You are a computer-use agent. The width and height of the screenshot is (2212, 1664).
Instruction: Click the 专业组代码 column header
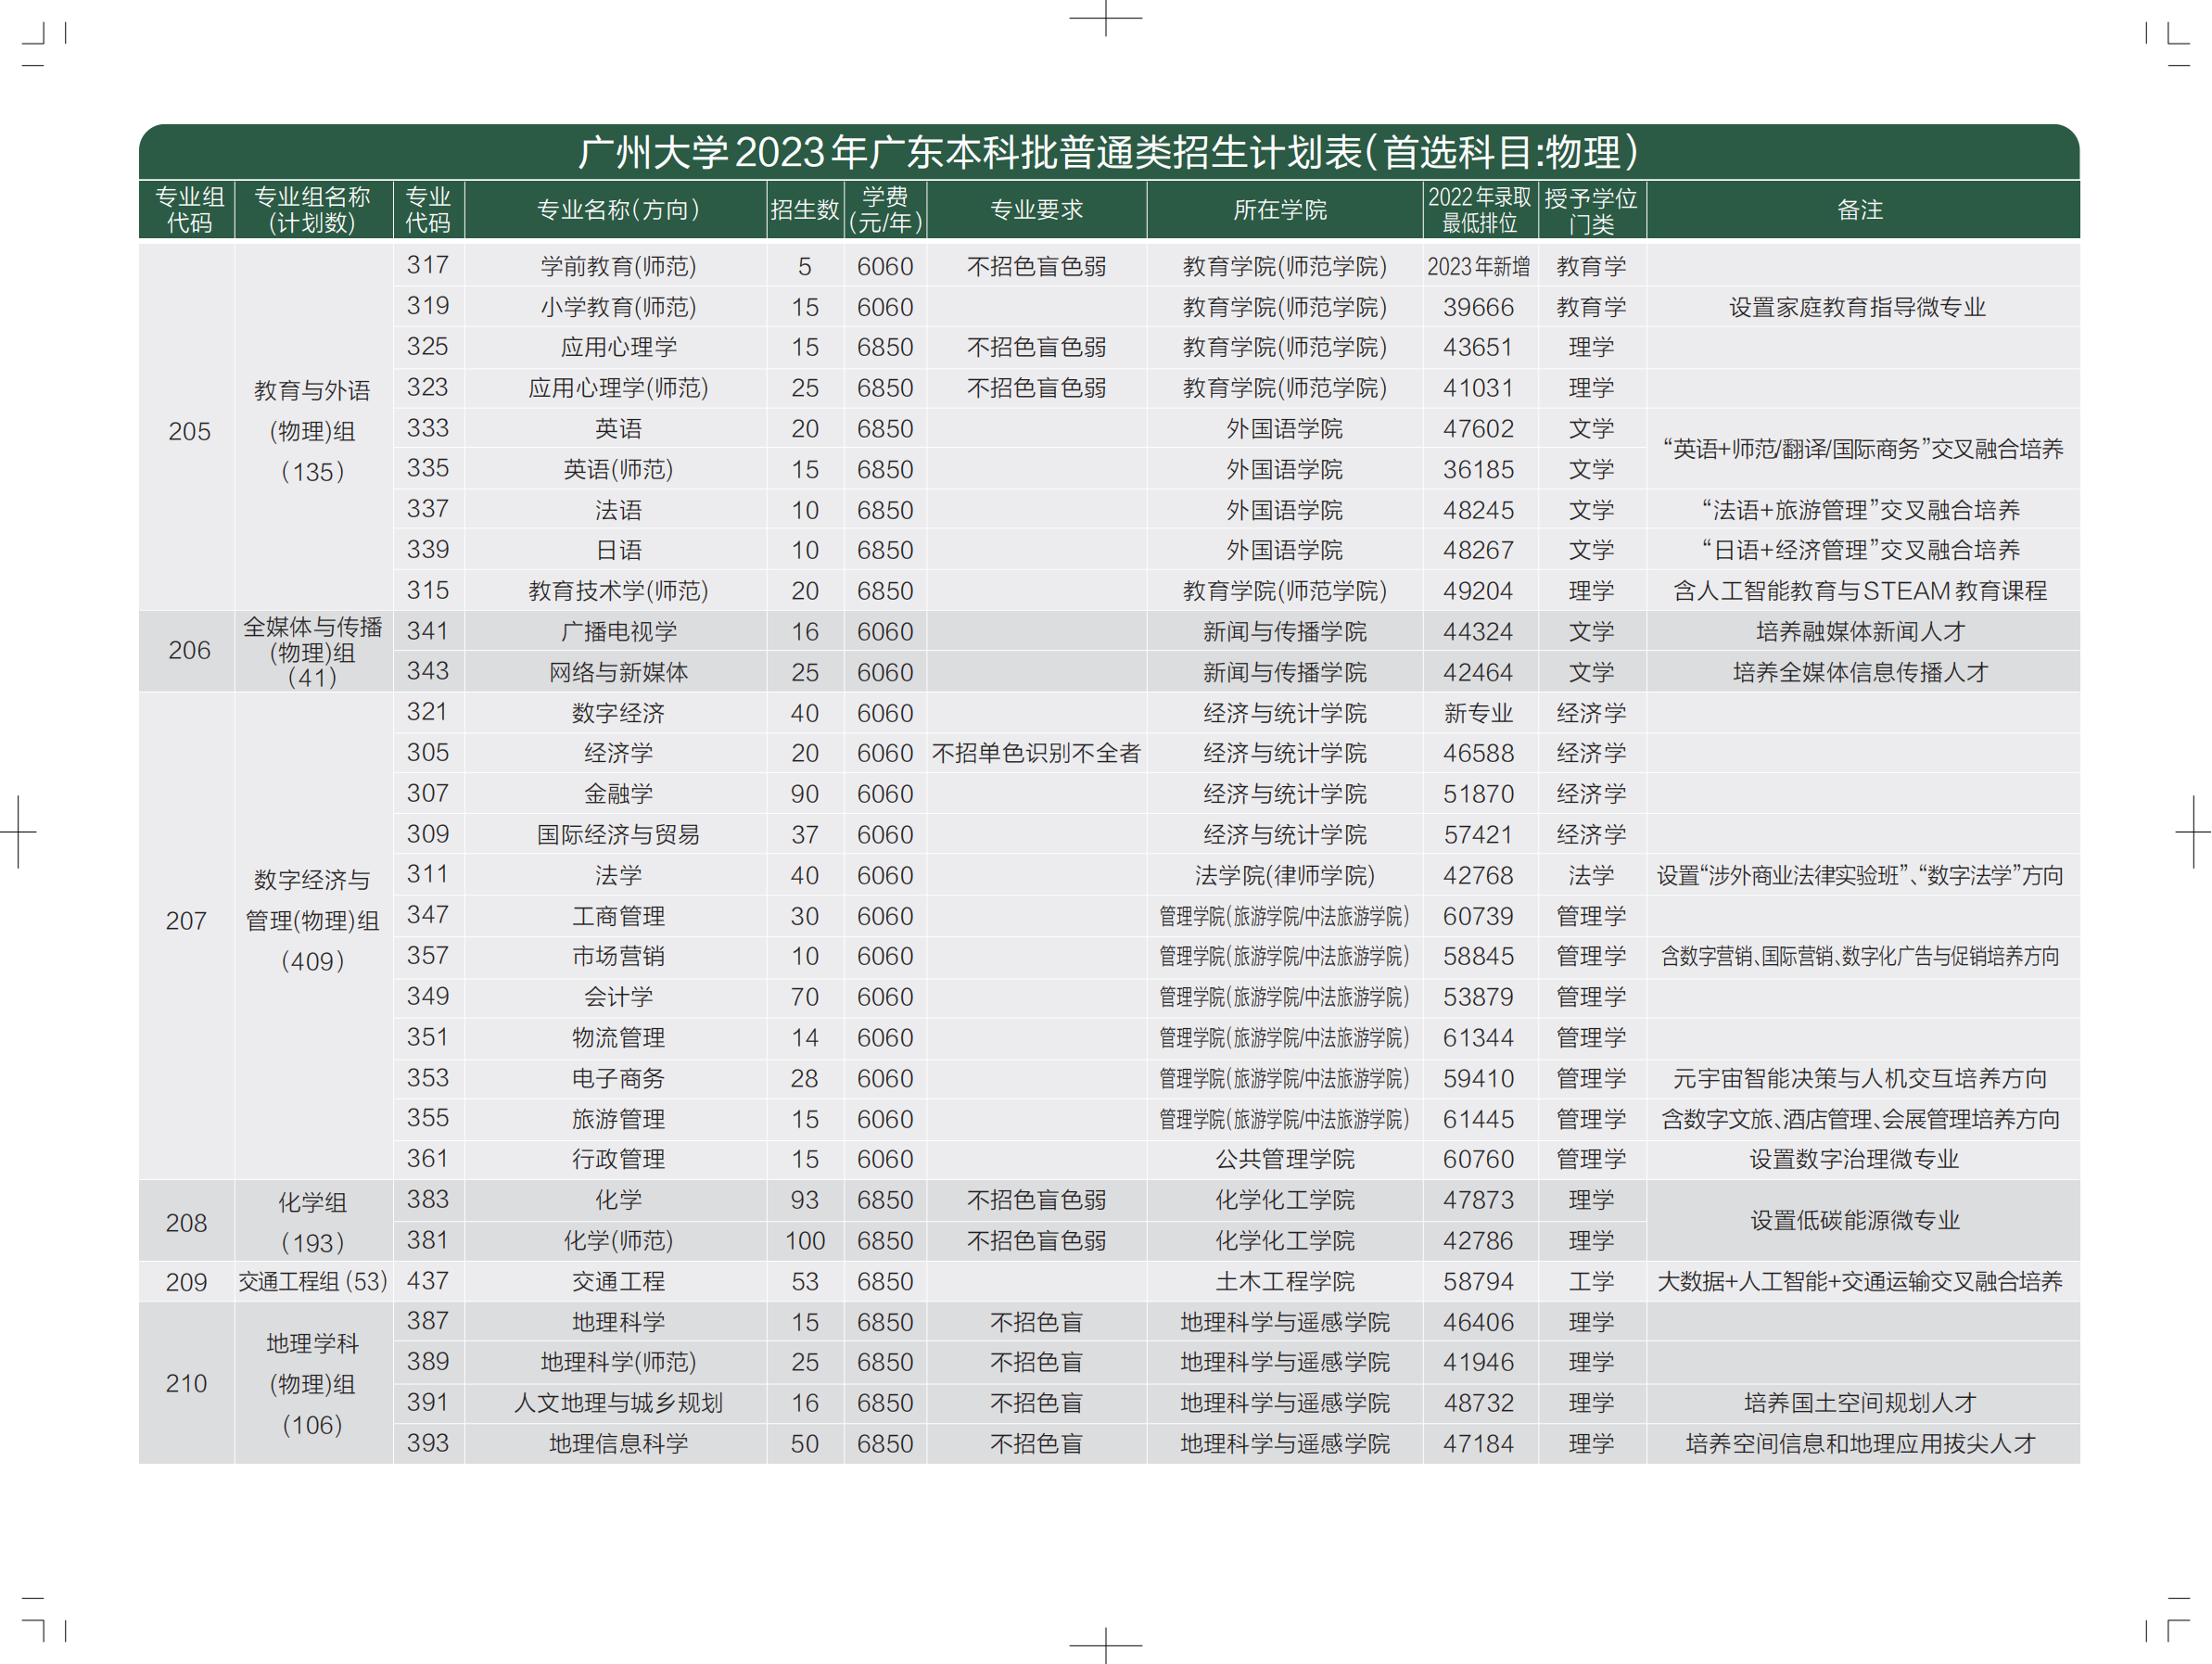pyautogui.click(x=189, y=210)
